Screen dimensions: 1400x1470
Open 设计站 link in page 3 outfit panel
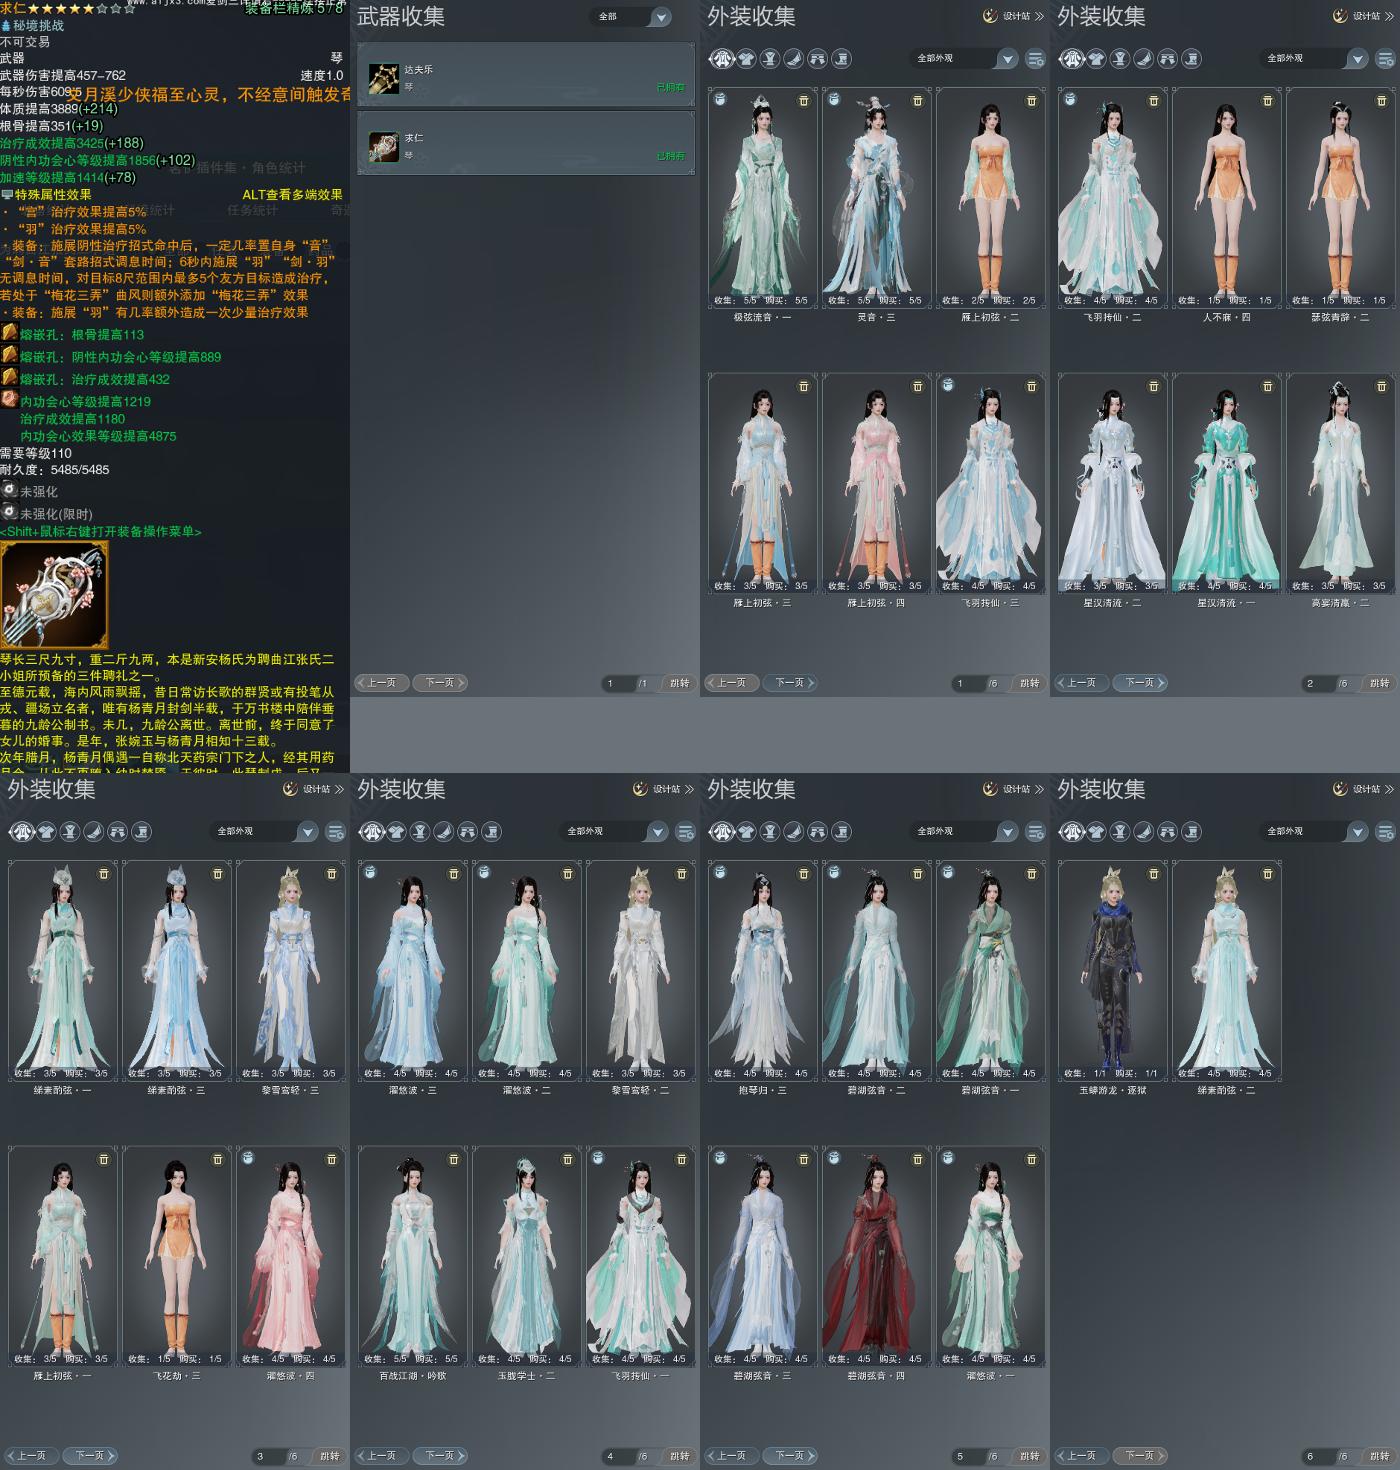[x=312, y=789]
